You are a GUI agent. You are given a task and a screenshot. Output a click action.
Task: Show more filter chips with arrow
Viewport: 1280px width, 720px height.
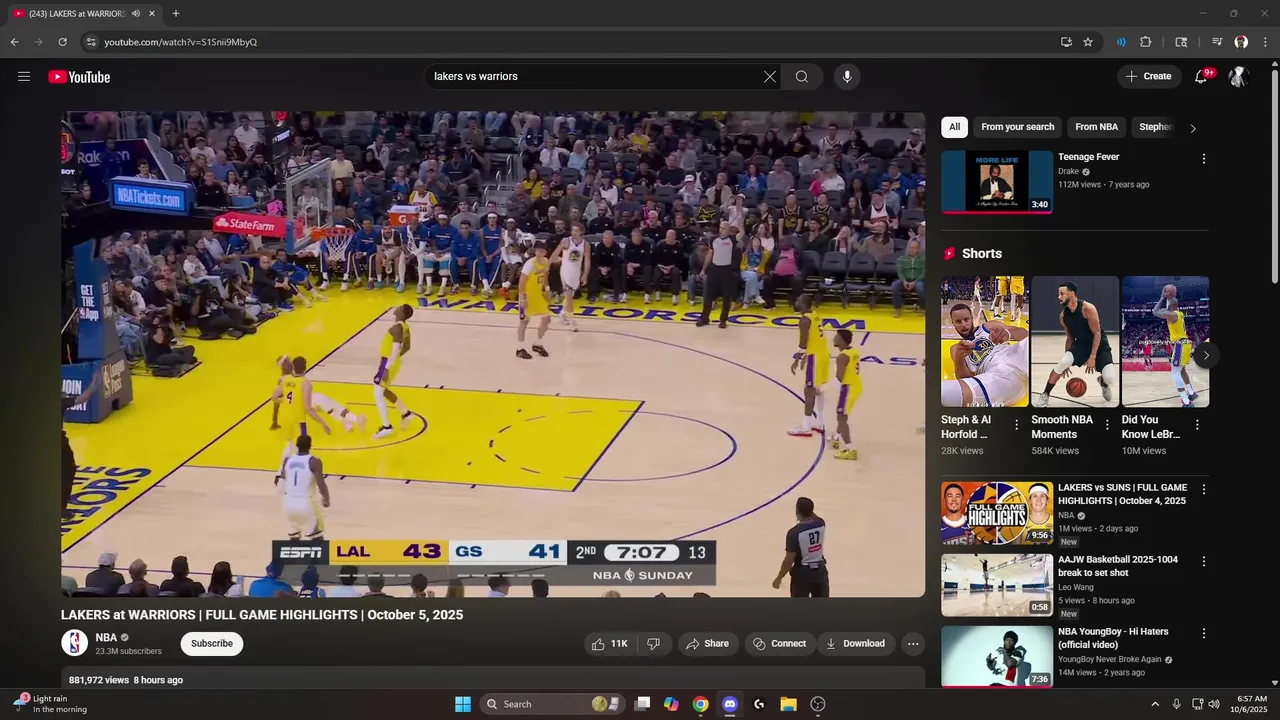[x=1192, y=128]
